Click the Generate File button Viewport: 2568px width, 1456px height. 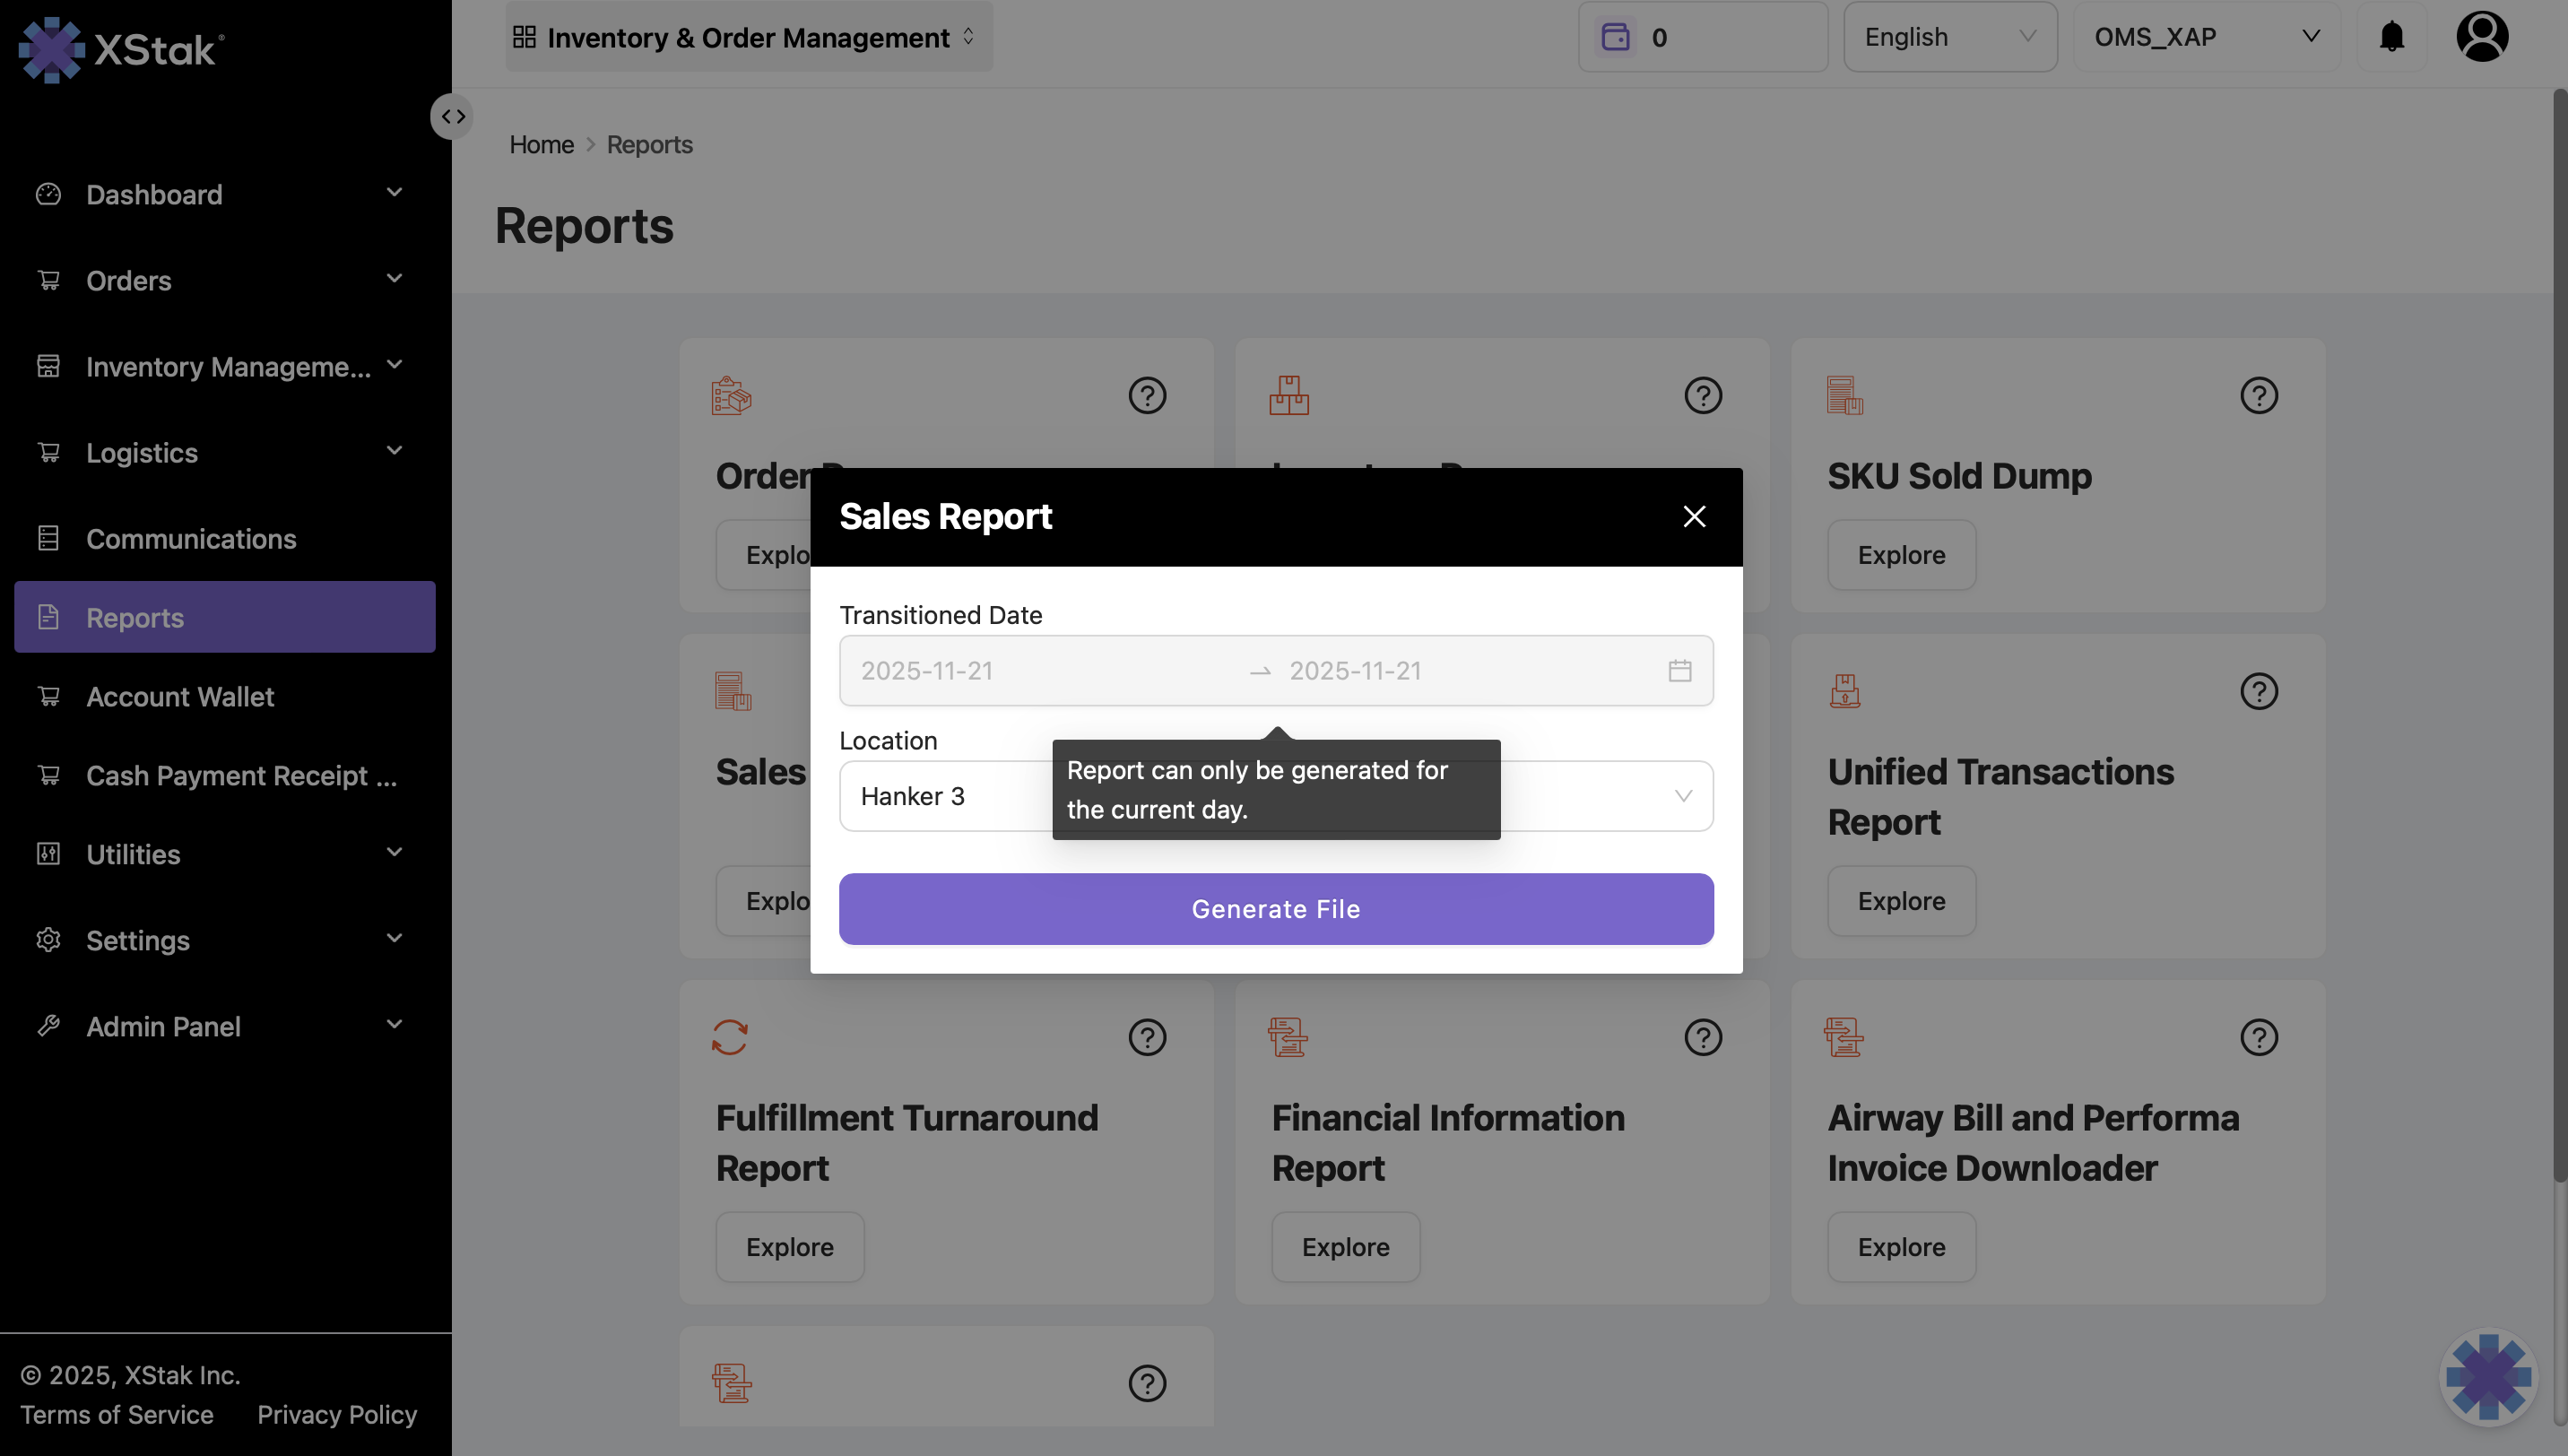[x=1275, y=908]
